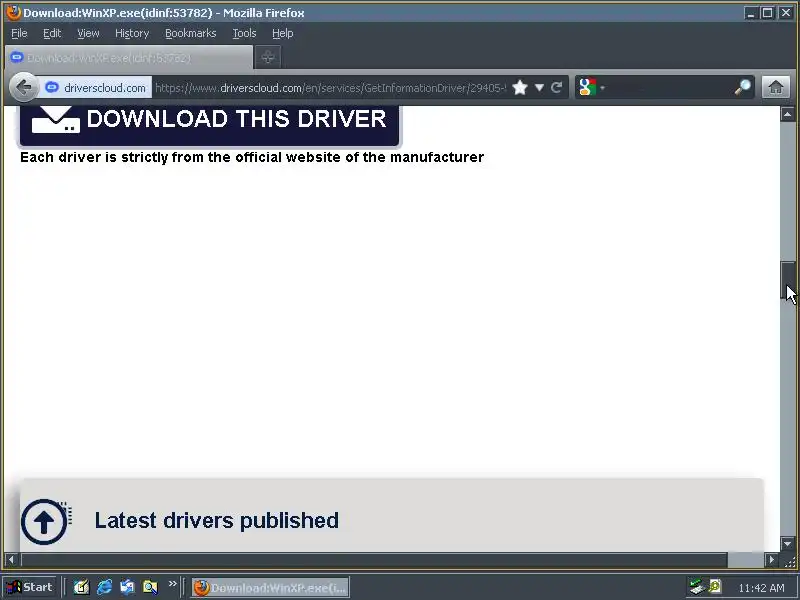
Task: Open the Edit menu
Action: point(52,33)
